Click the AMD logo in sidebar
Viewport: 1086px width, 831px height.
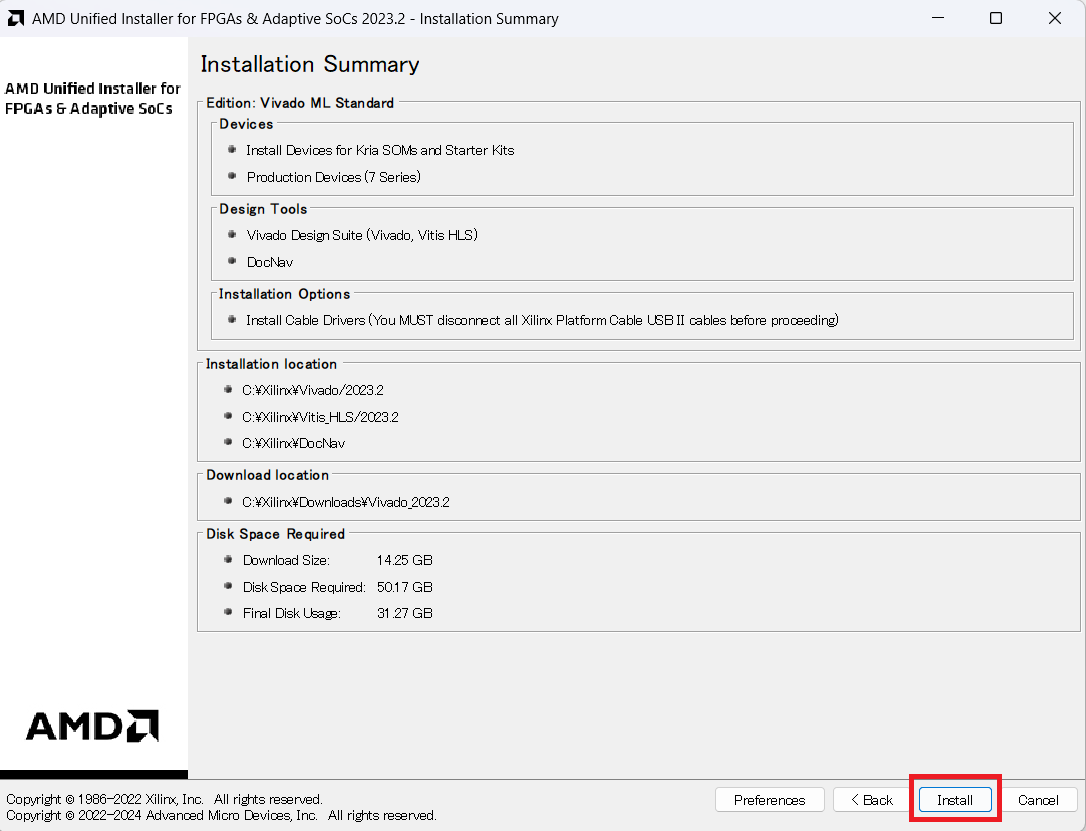pos(93,726)
